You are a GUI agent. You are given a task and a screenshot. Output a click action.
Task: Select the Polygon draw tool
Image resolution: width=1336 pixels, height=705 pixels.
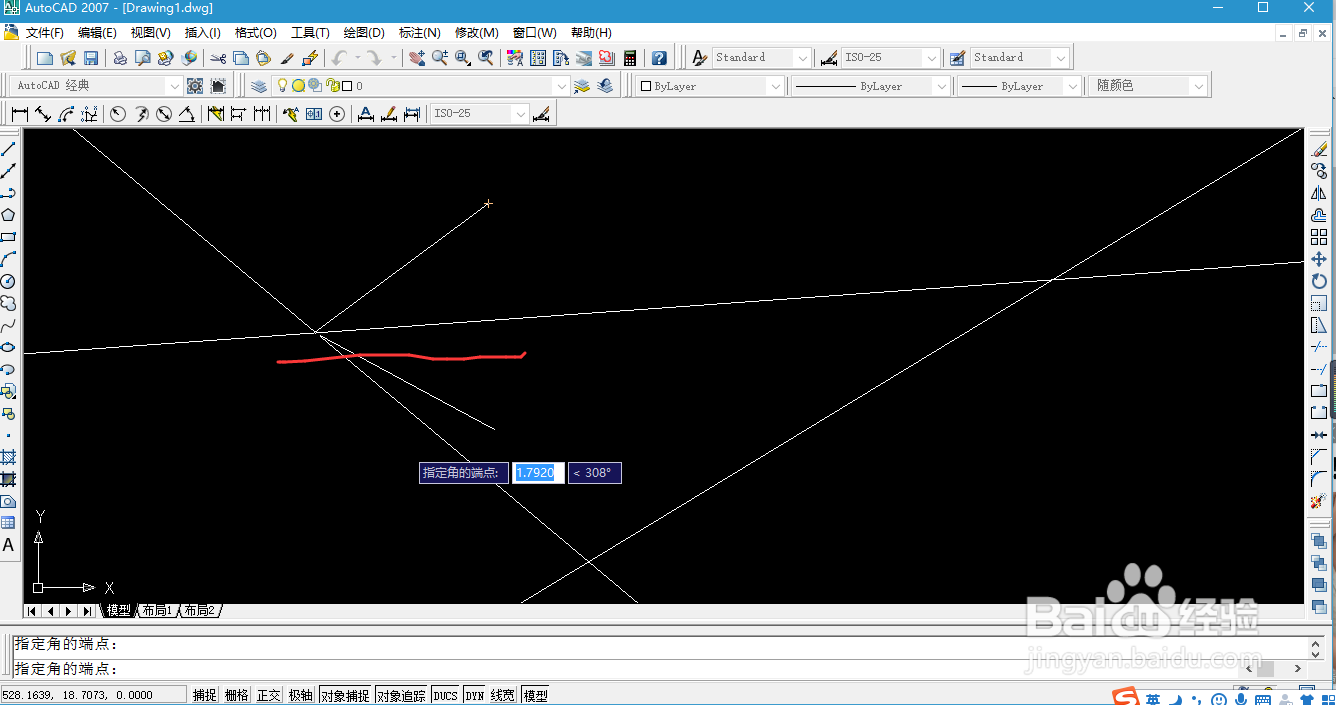(8, 215)
